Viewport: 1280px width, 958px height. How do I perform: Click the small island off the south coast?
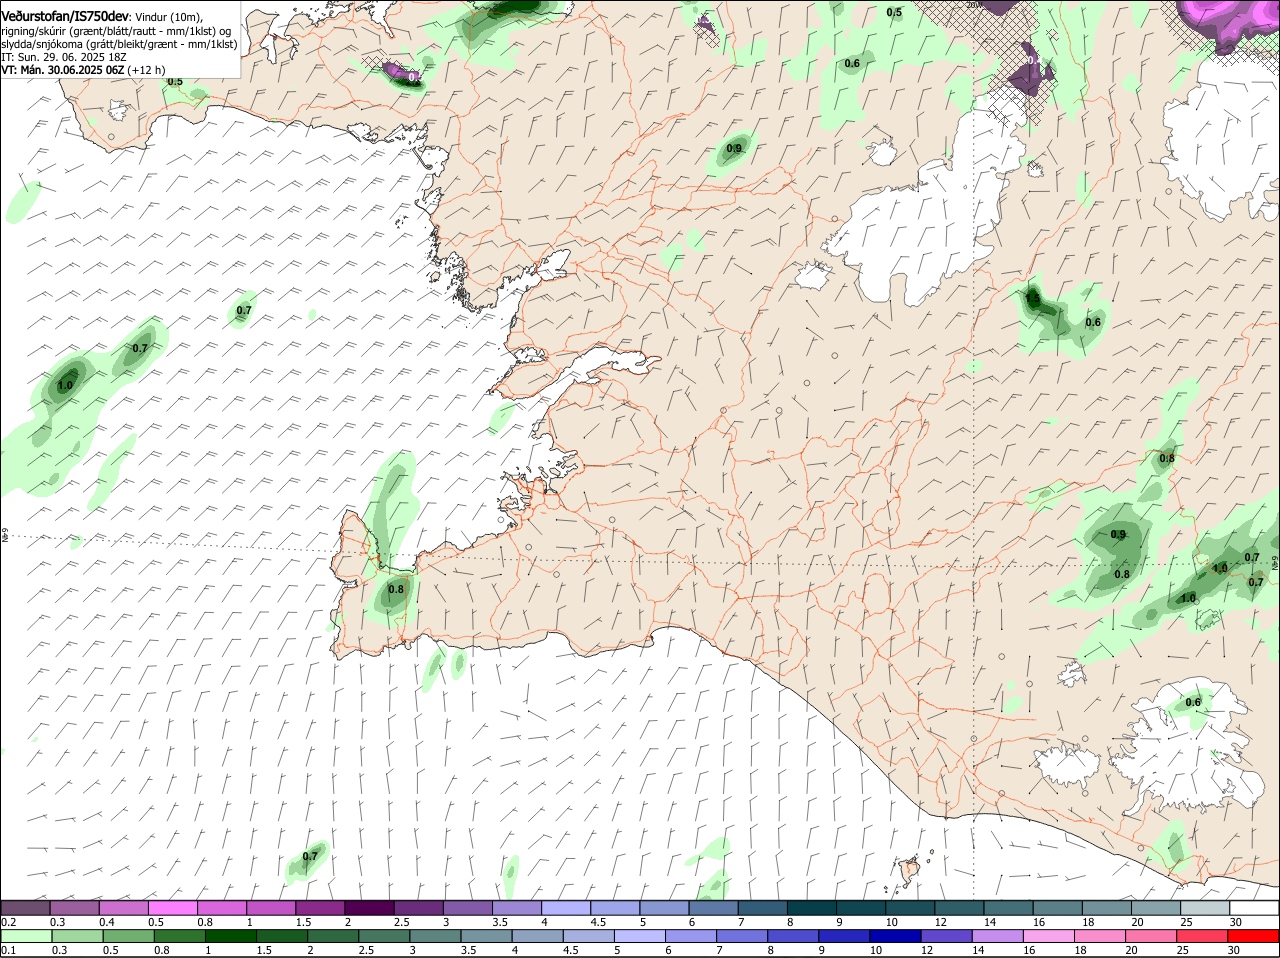pos(909,871)
